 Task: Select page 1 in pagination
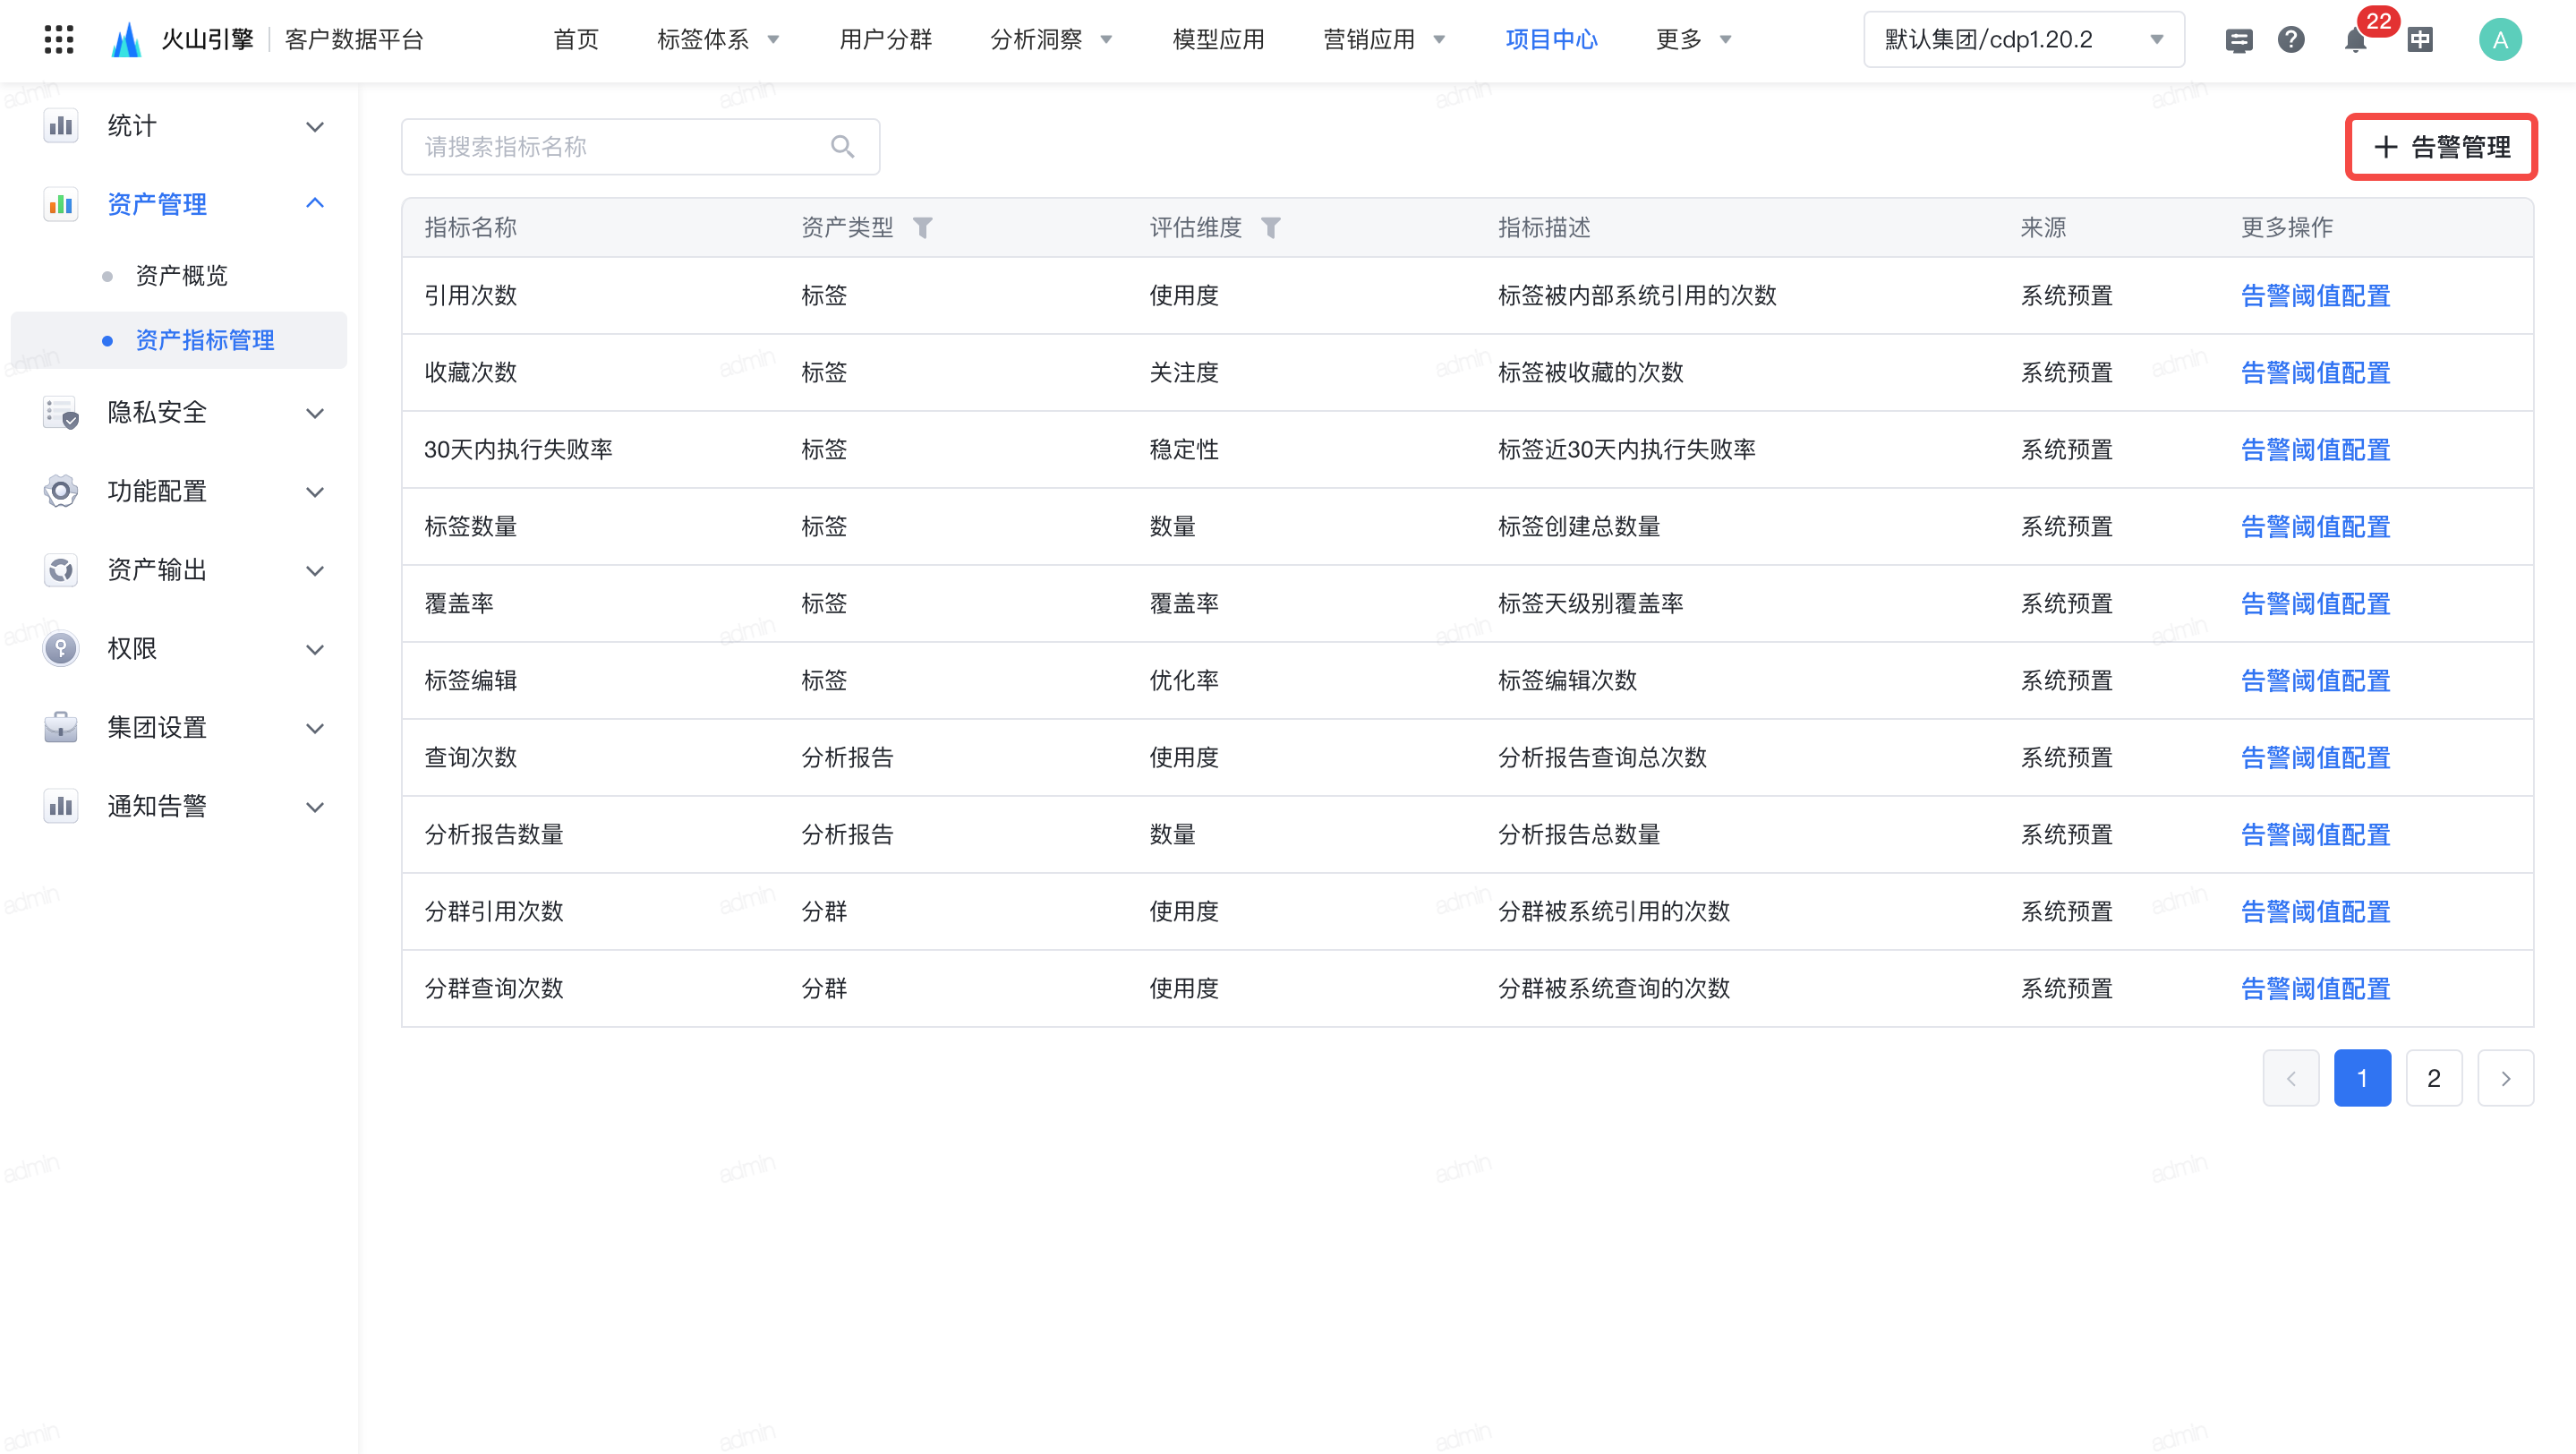pos(2362,1078)
